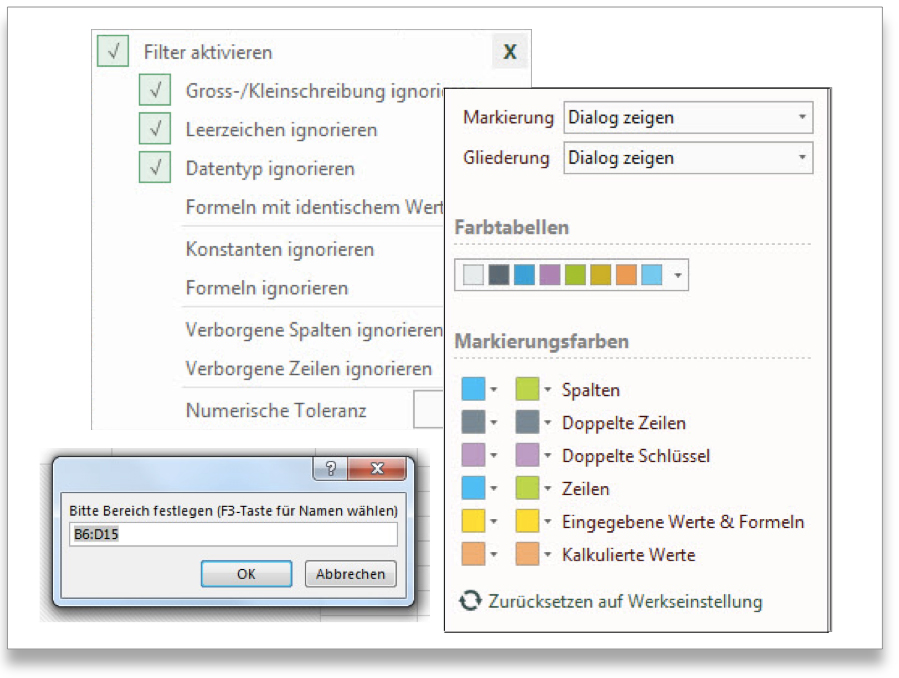Image resolution: width=899 pixels, height=678 pixels.
Task: Open the first yellow swatch arrow for Eingegebene Werte
Action: 494,521
